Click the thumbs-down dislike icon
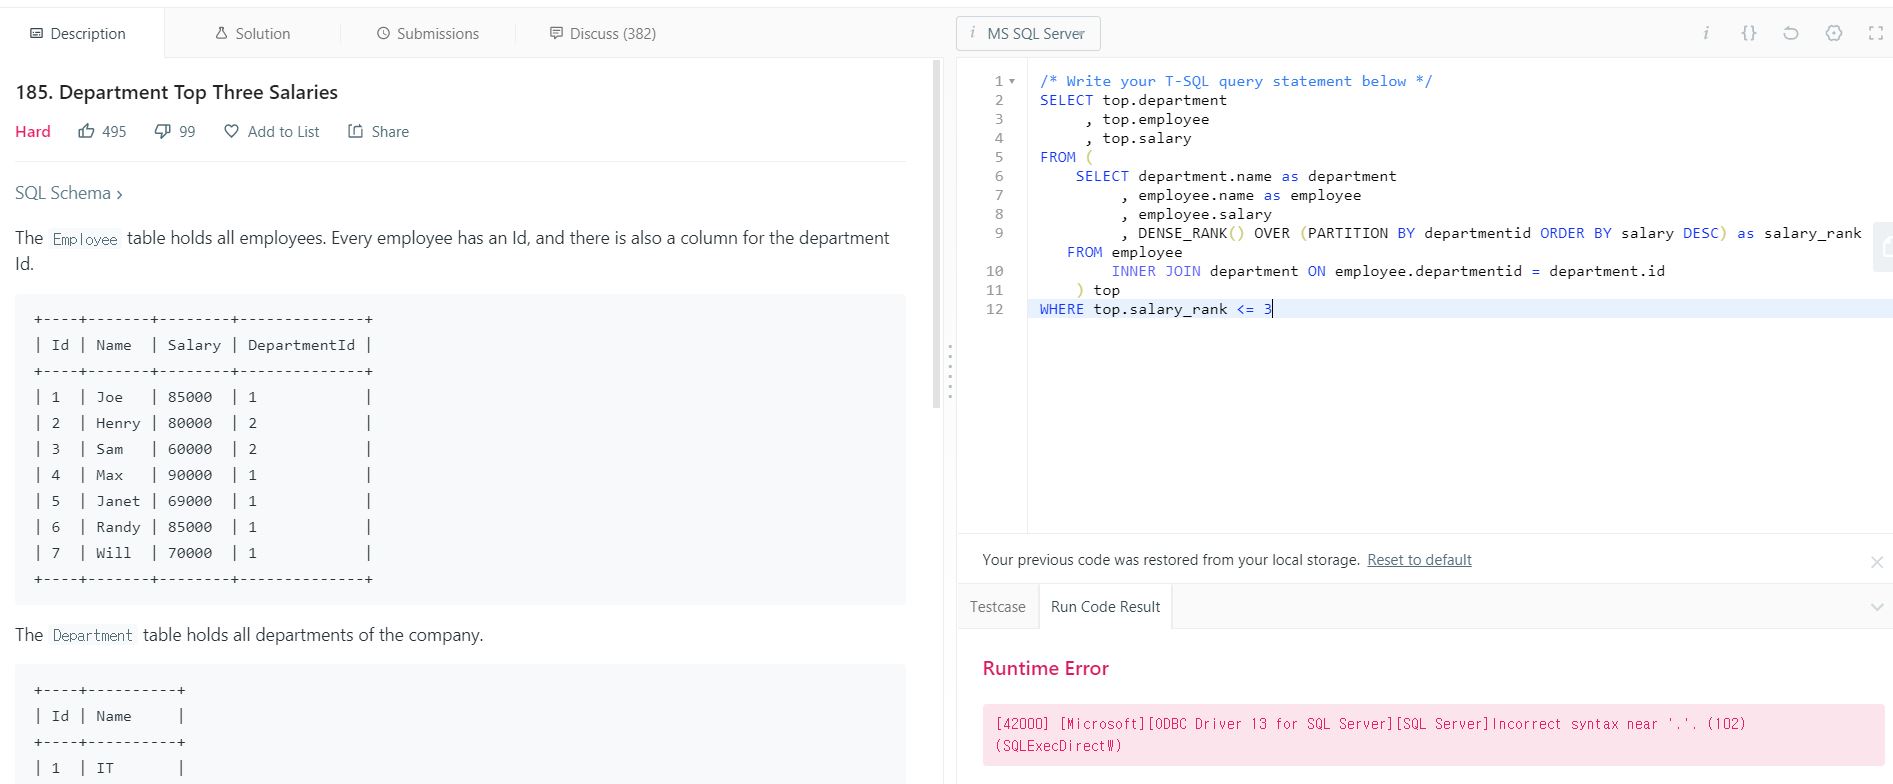Screen dimensions: 1893x784 tap(162, 131)
